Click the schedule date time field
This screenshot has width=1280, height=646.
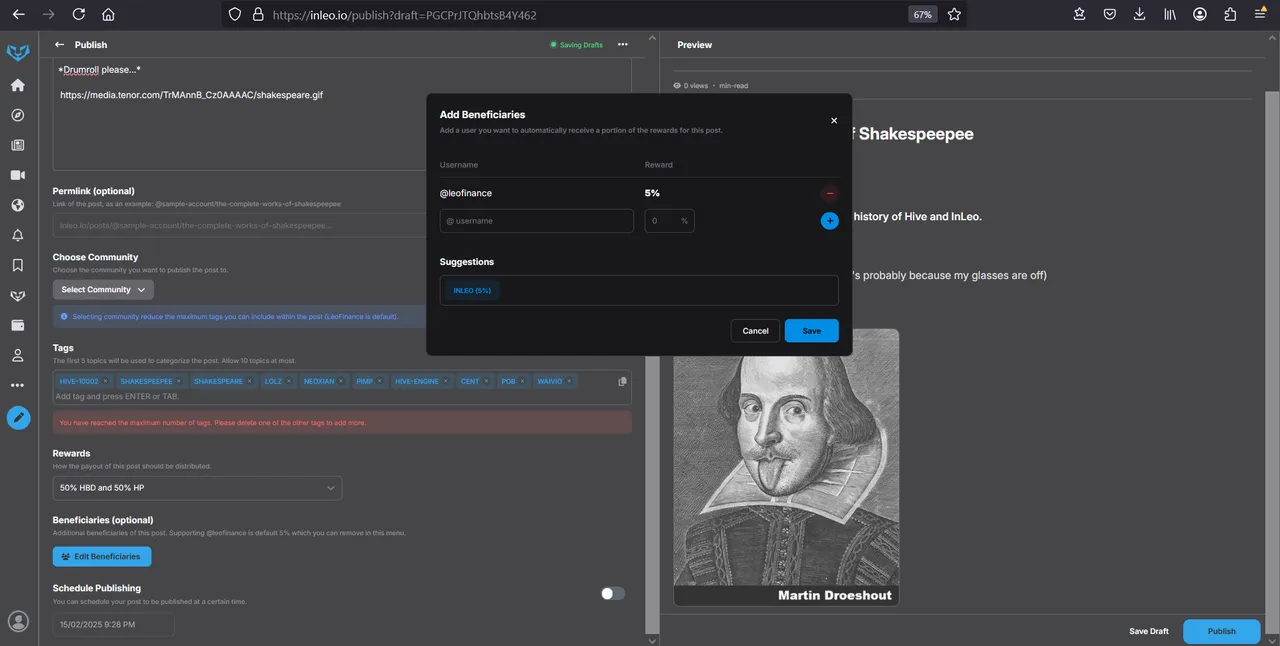113,624
